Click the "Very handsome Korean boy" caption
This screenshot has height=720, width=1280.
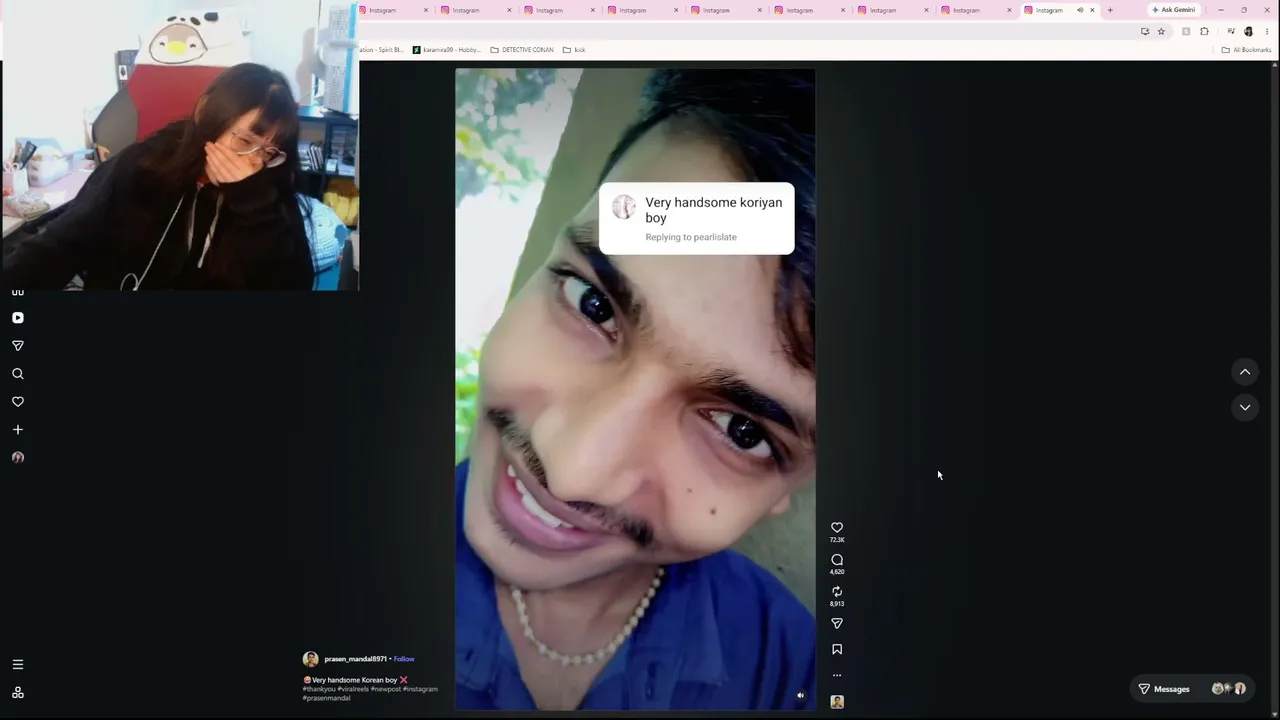[354, 680]
